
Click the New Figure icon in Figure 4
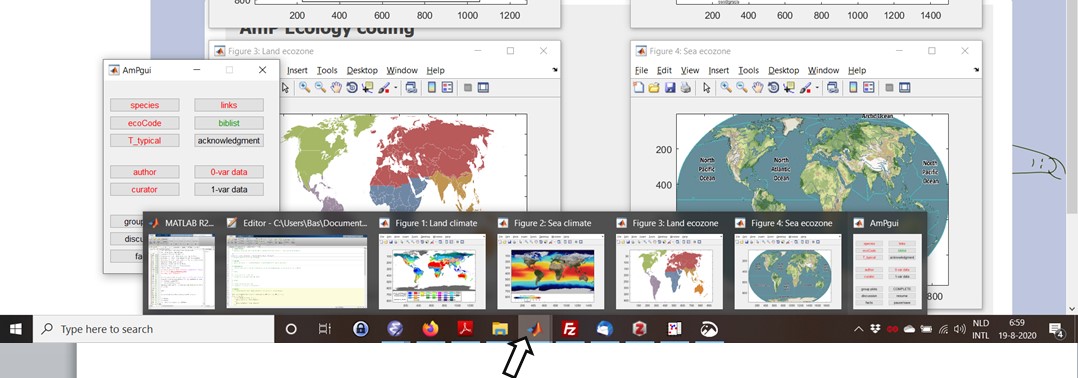[x=638, y=88]
